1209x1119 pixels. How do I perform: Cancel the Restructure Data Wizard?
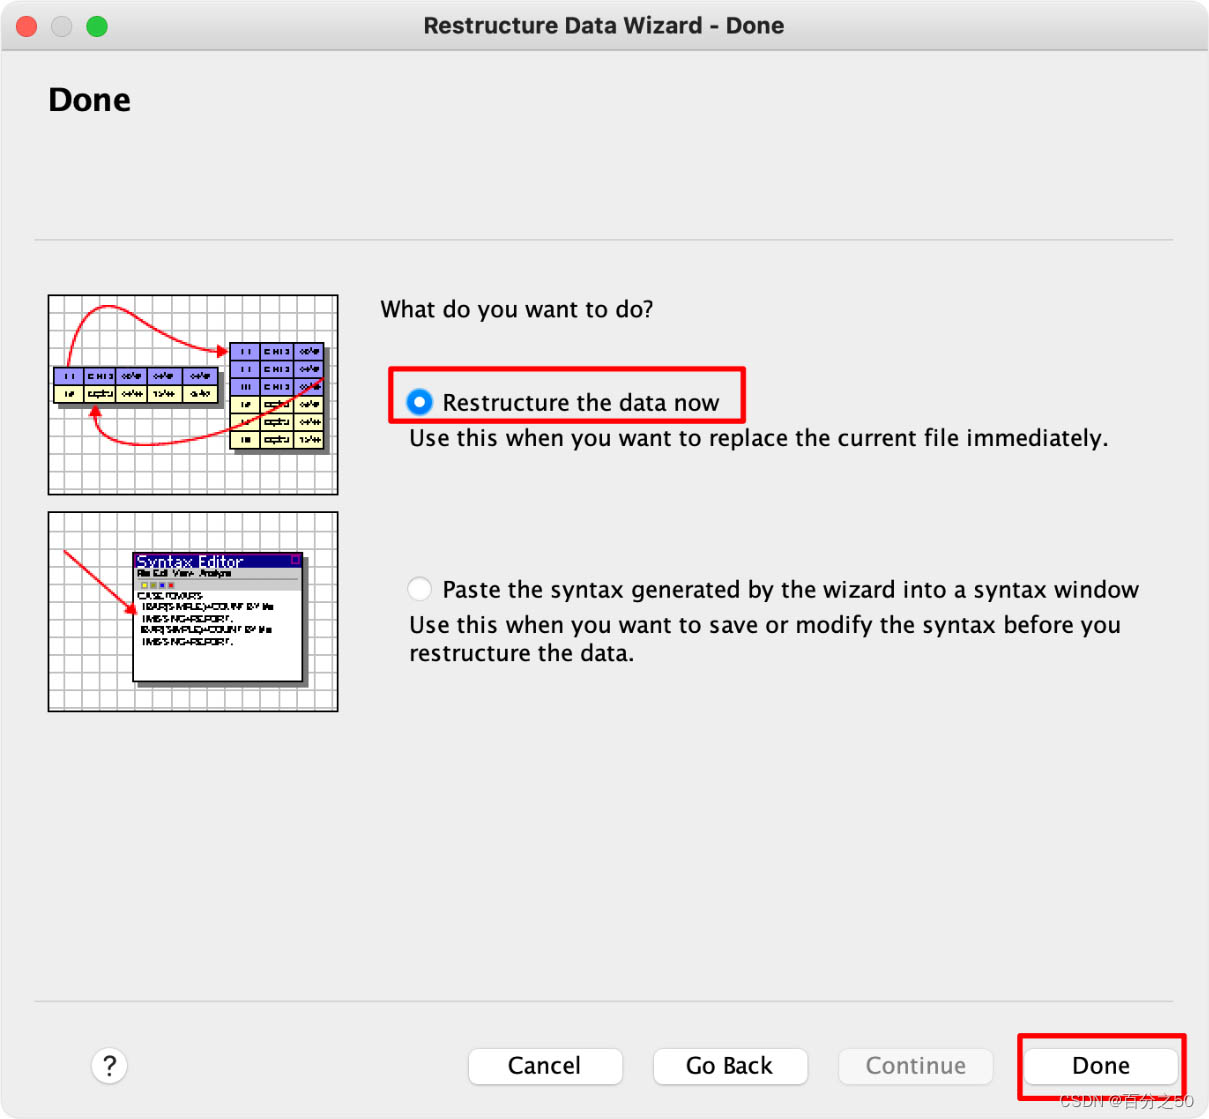pyautogui.click(x=545, y=1066)
